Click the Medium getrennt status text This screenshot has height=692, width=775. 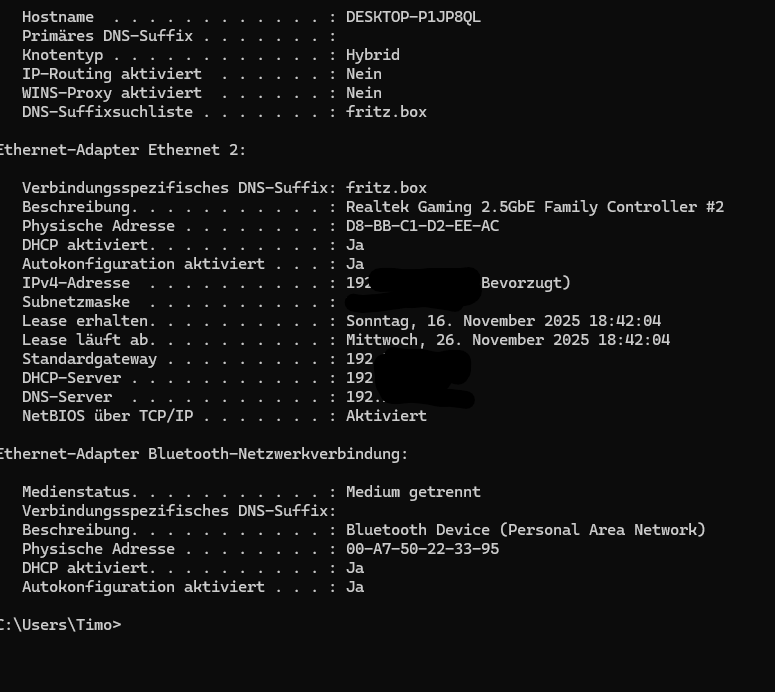point(413,492)
